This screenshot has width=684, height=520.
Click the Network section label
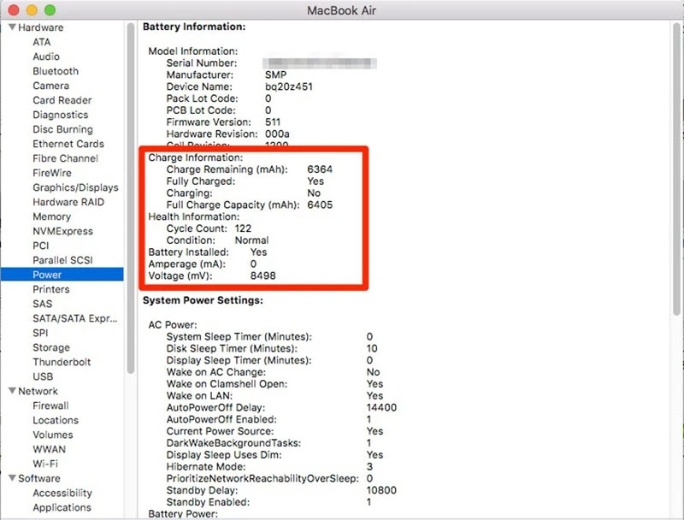38,391
